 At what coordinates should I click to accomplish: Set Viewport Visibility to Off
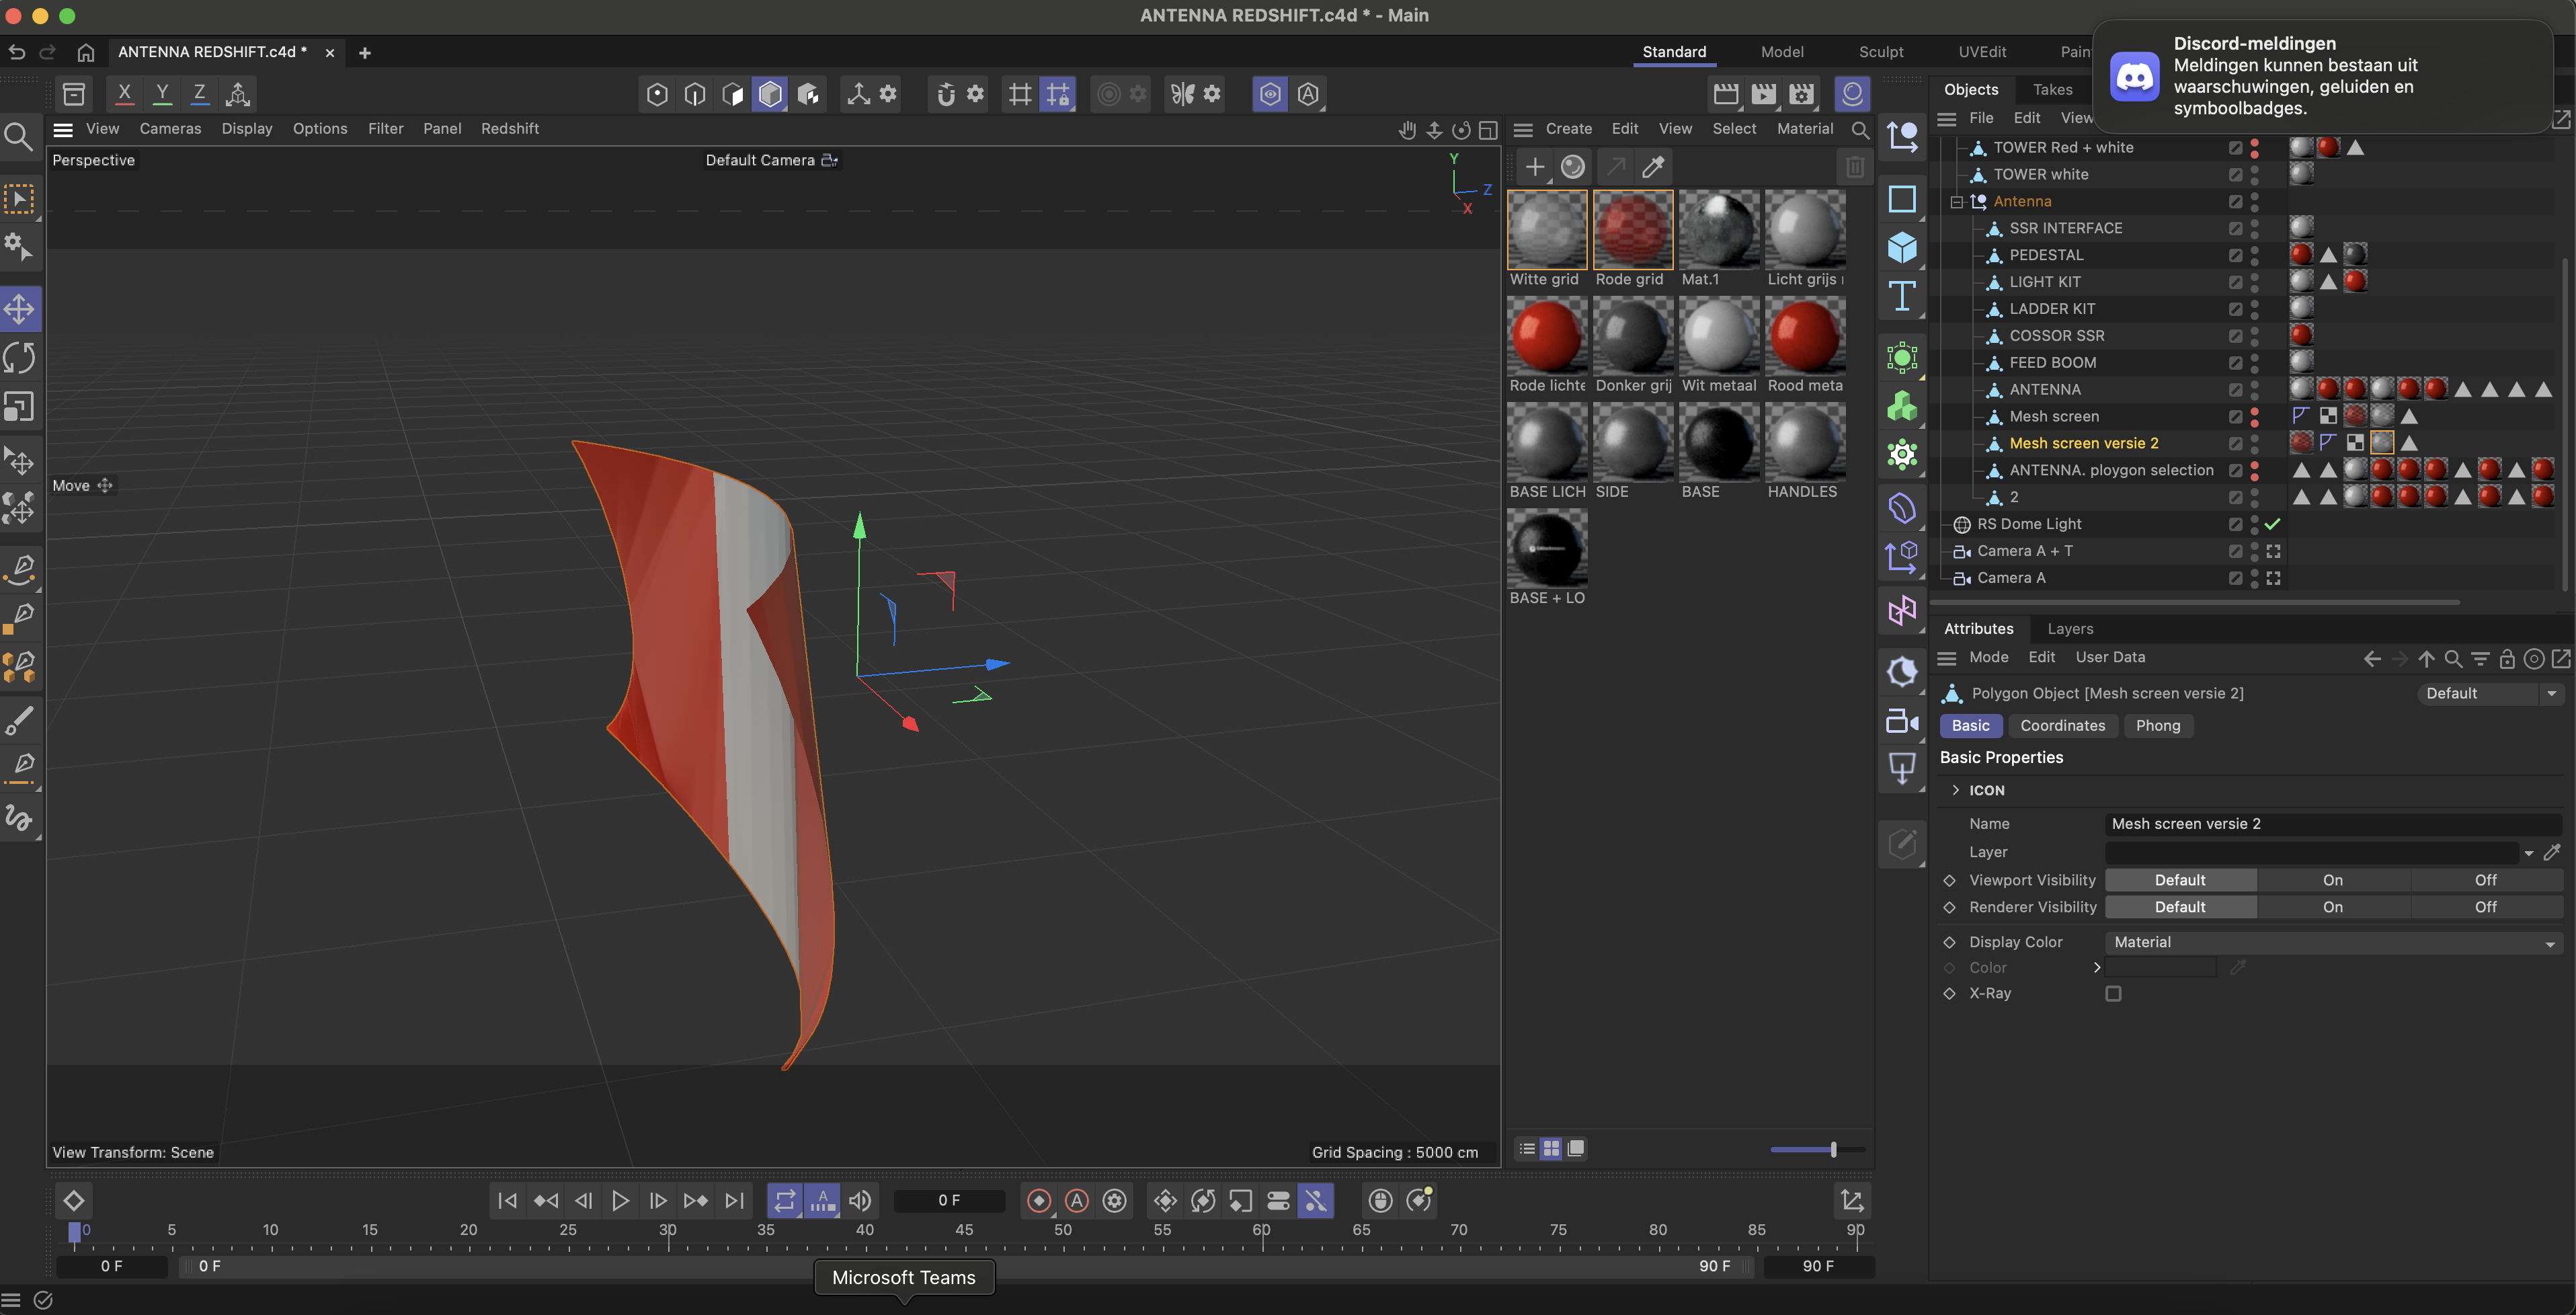2485,880
